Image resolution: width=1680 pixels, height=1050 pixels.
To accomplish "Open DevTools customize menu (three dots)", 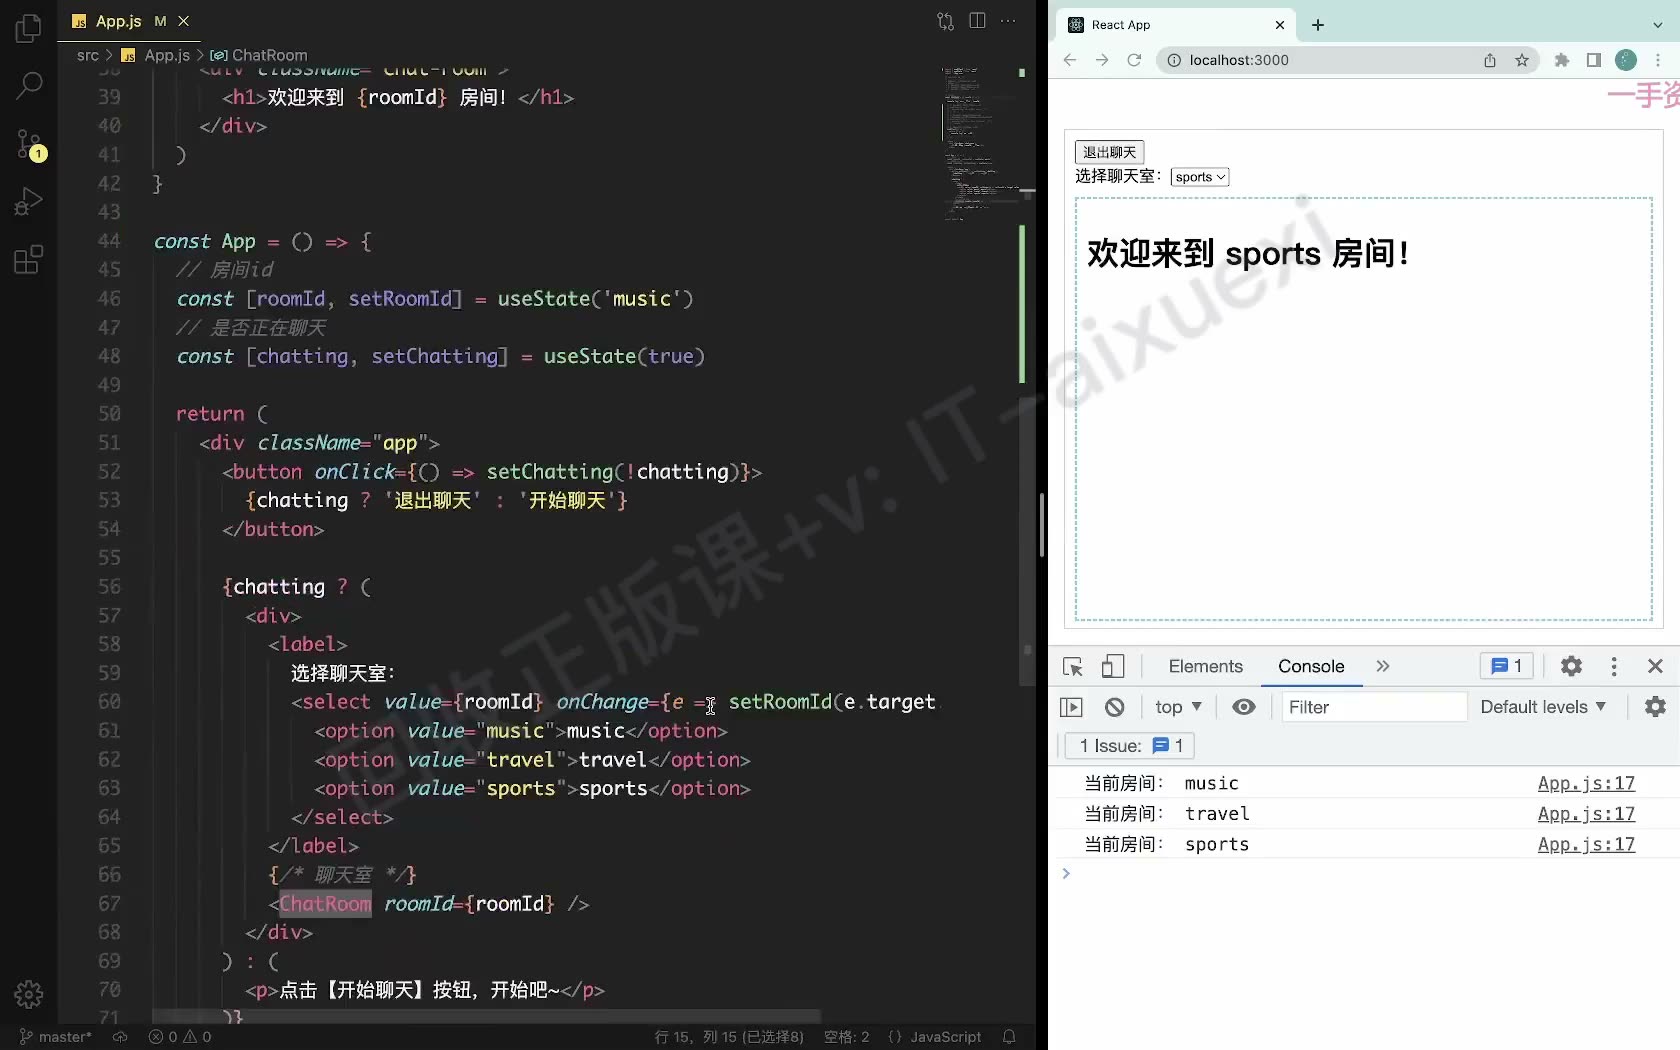I will (x=1614, y=667).
